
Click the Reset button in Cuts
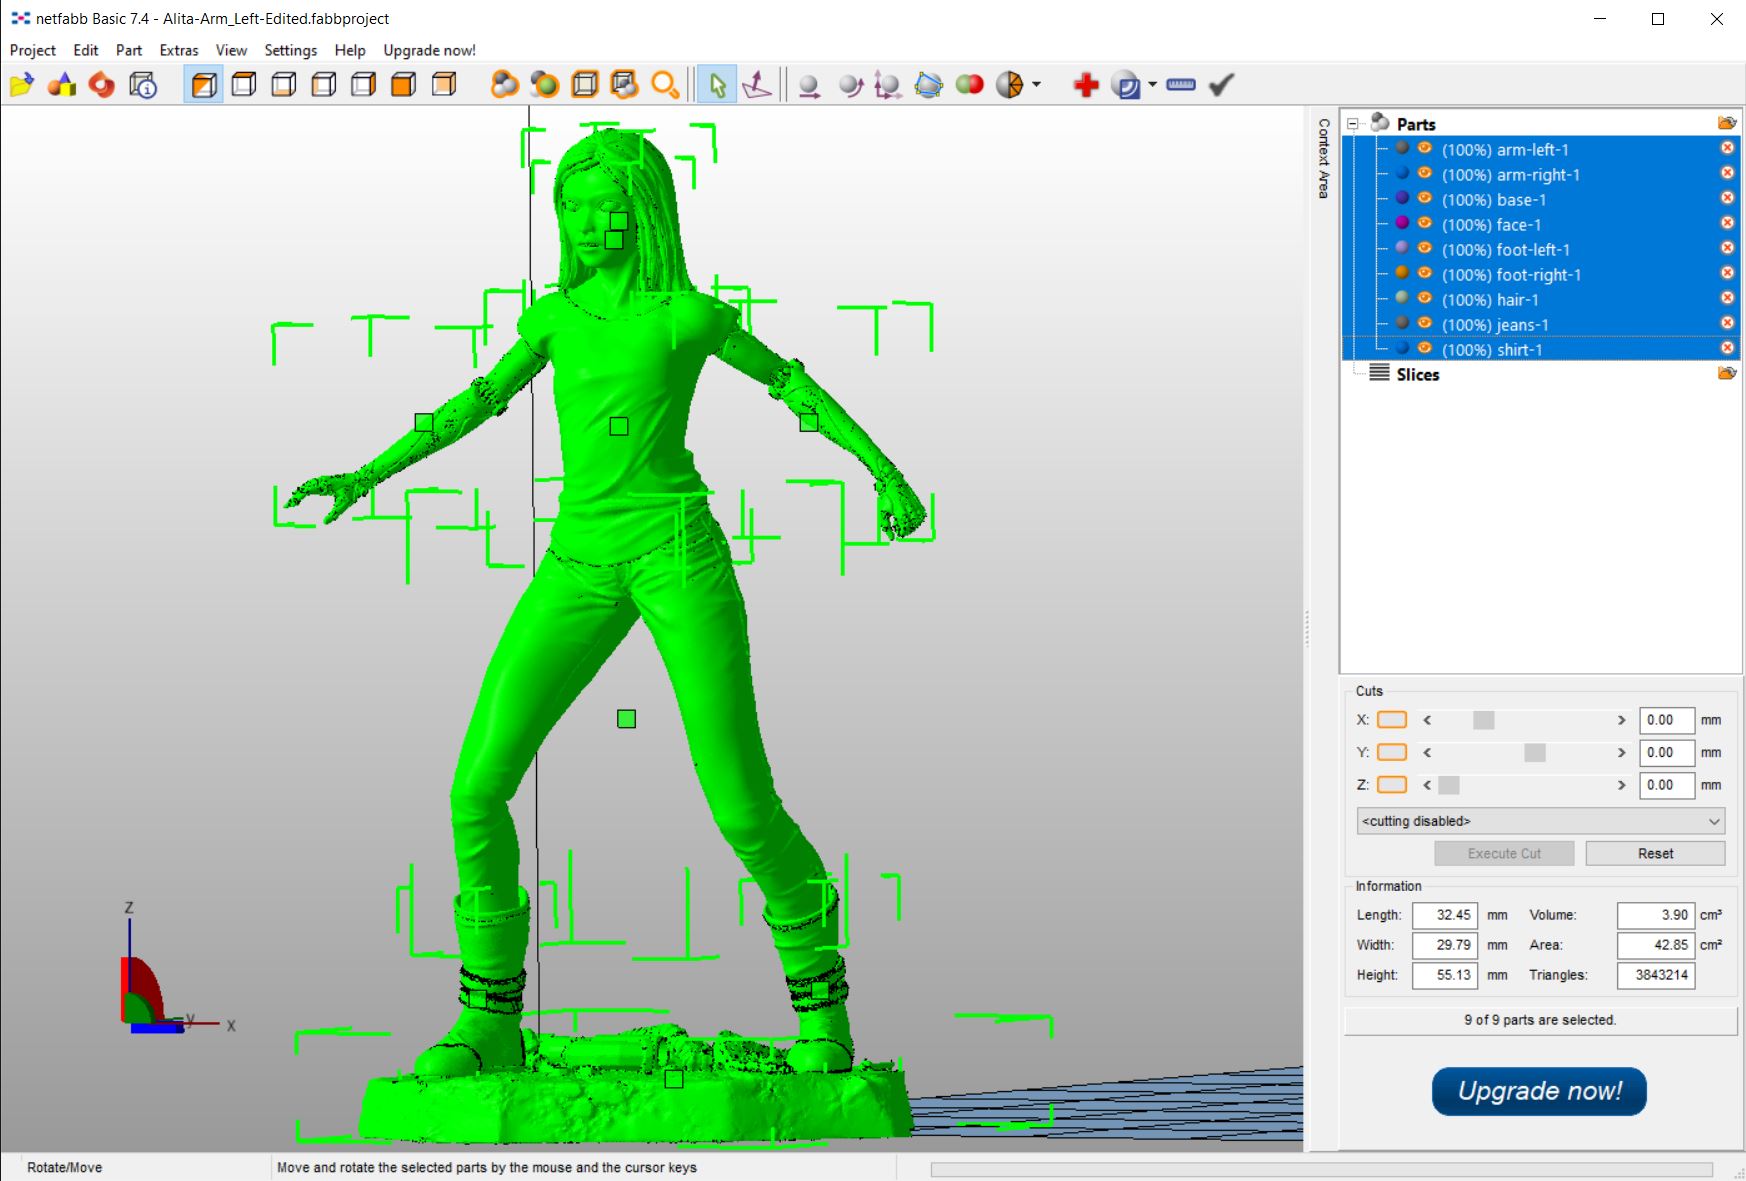[x=1656, y=853]
